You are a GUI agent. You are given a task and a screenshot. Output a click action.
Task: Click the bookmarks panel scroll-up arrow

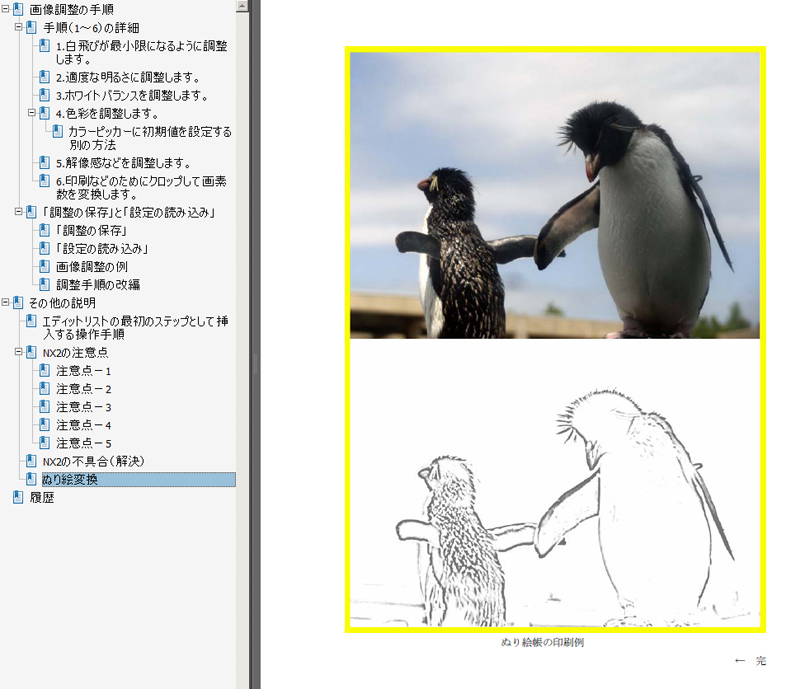pos(243,6)
